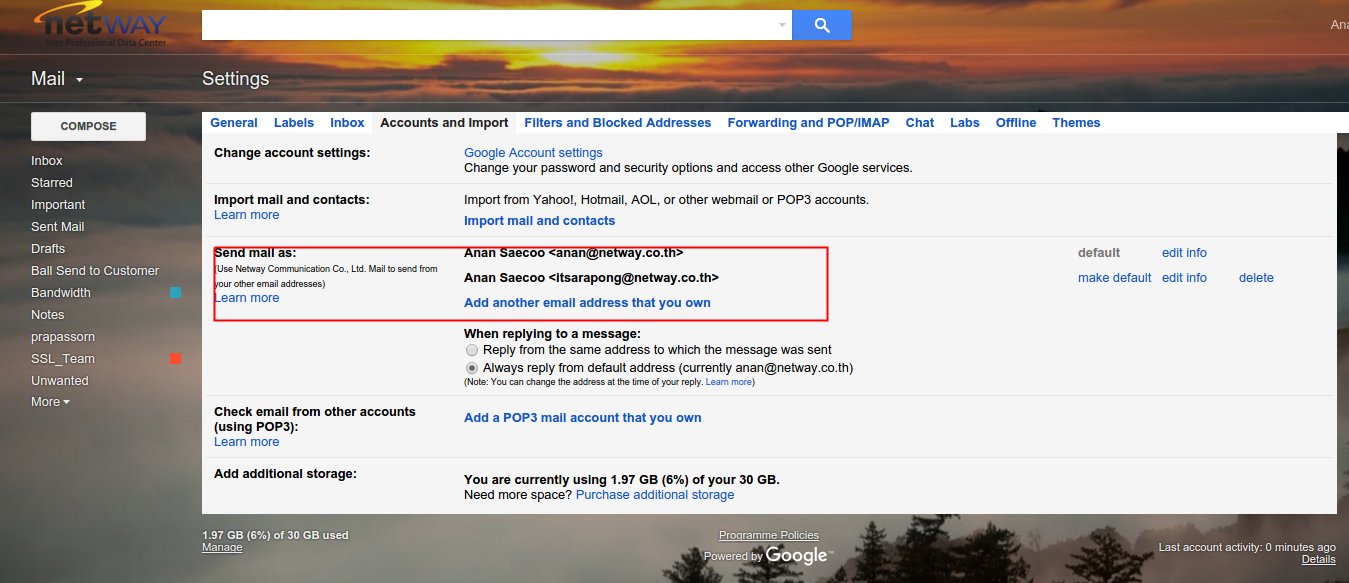Click 'Add another email address that you own'
This screenshot has width=1349, height=583.
pyautogui.click(x=587, y=303)
